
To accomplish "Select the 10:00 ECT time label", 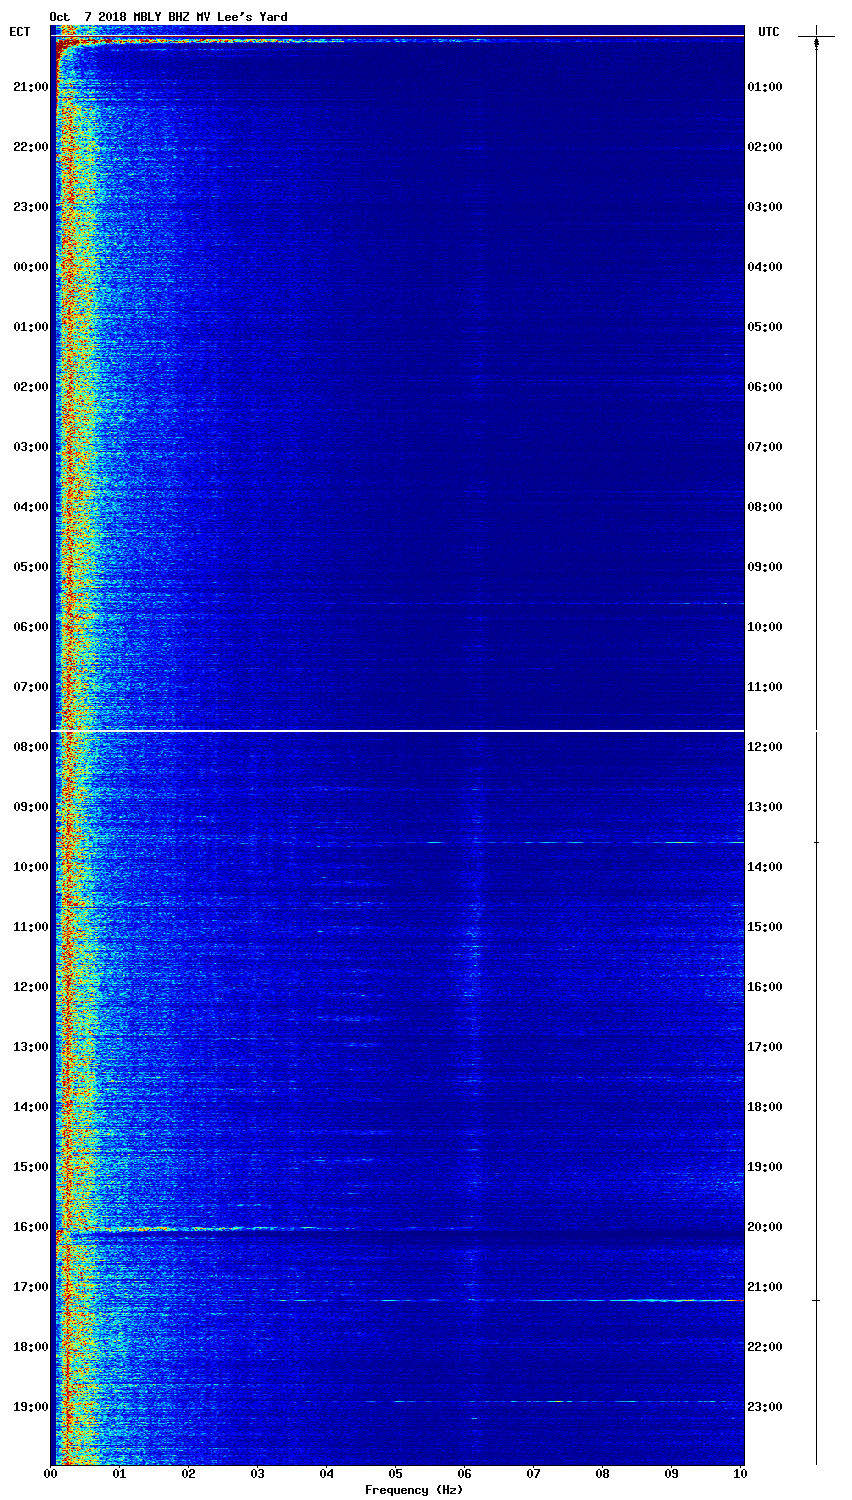I will tap(30, 867).
